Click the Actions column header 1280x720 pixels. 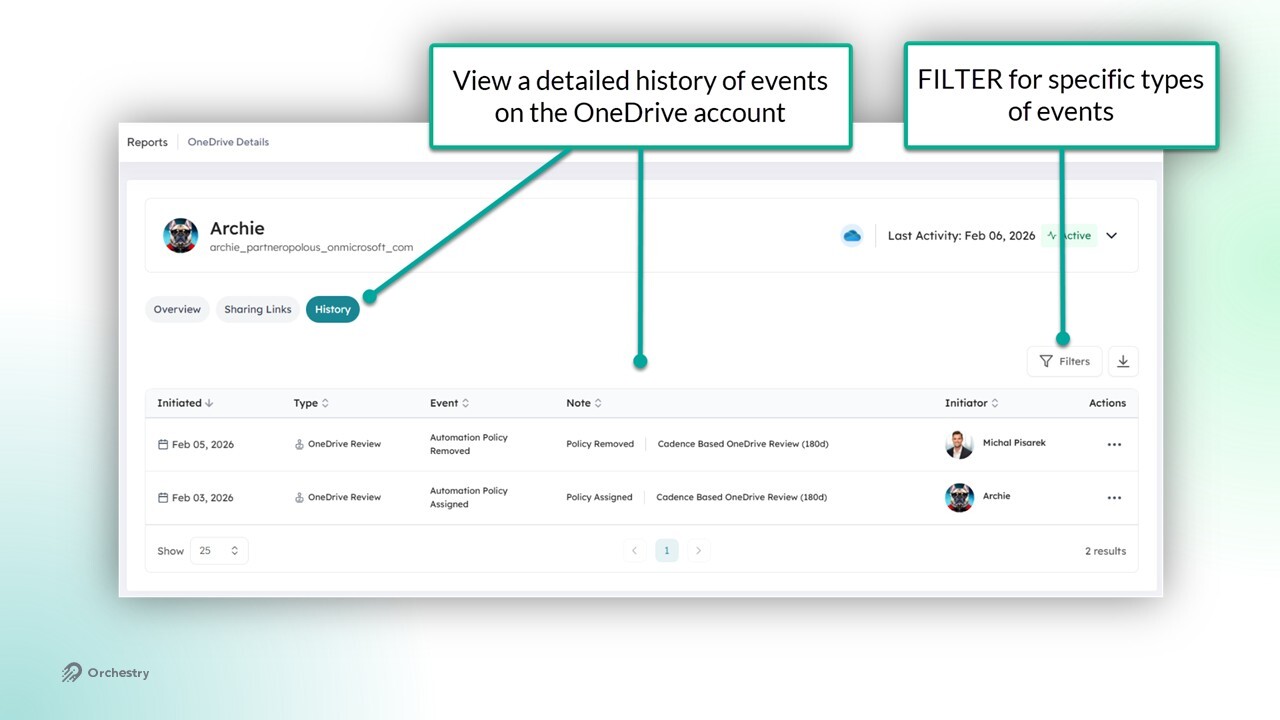pos(1107,403)
